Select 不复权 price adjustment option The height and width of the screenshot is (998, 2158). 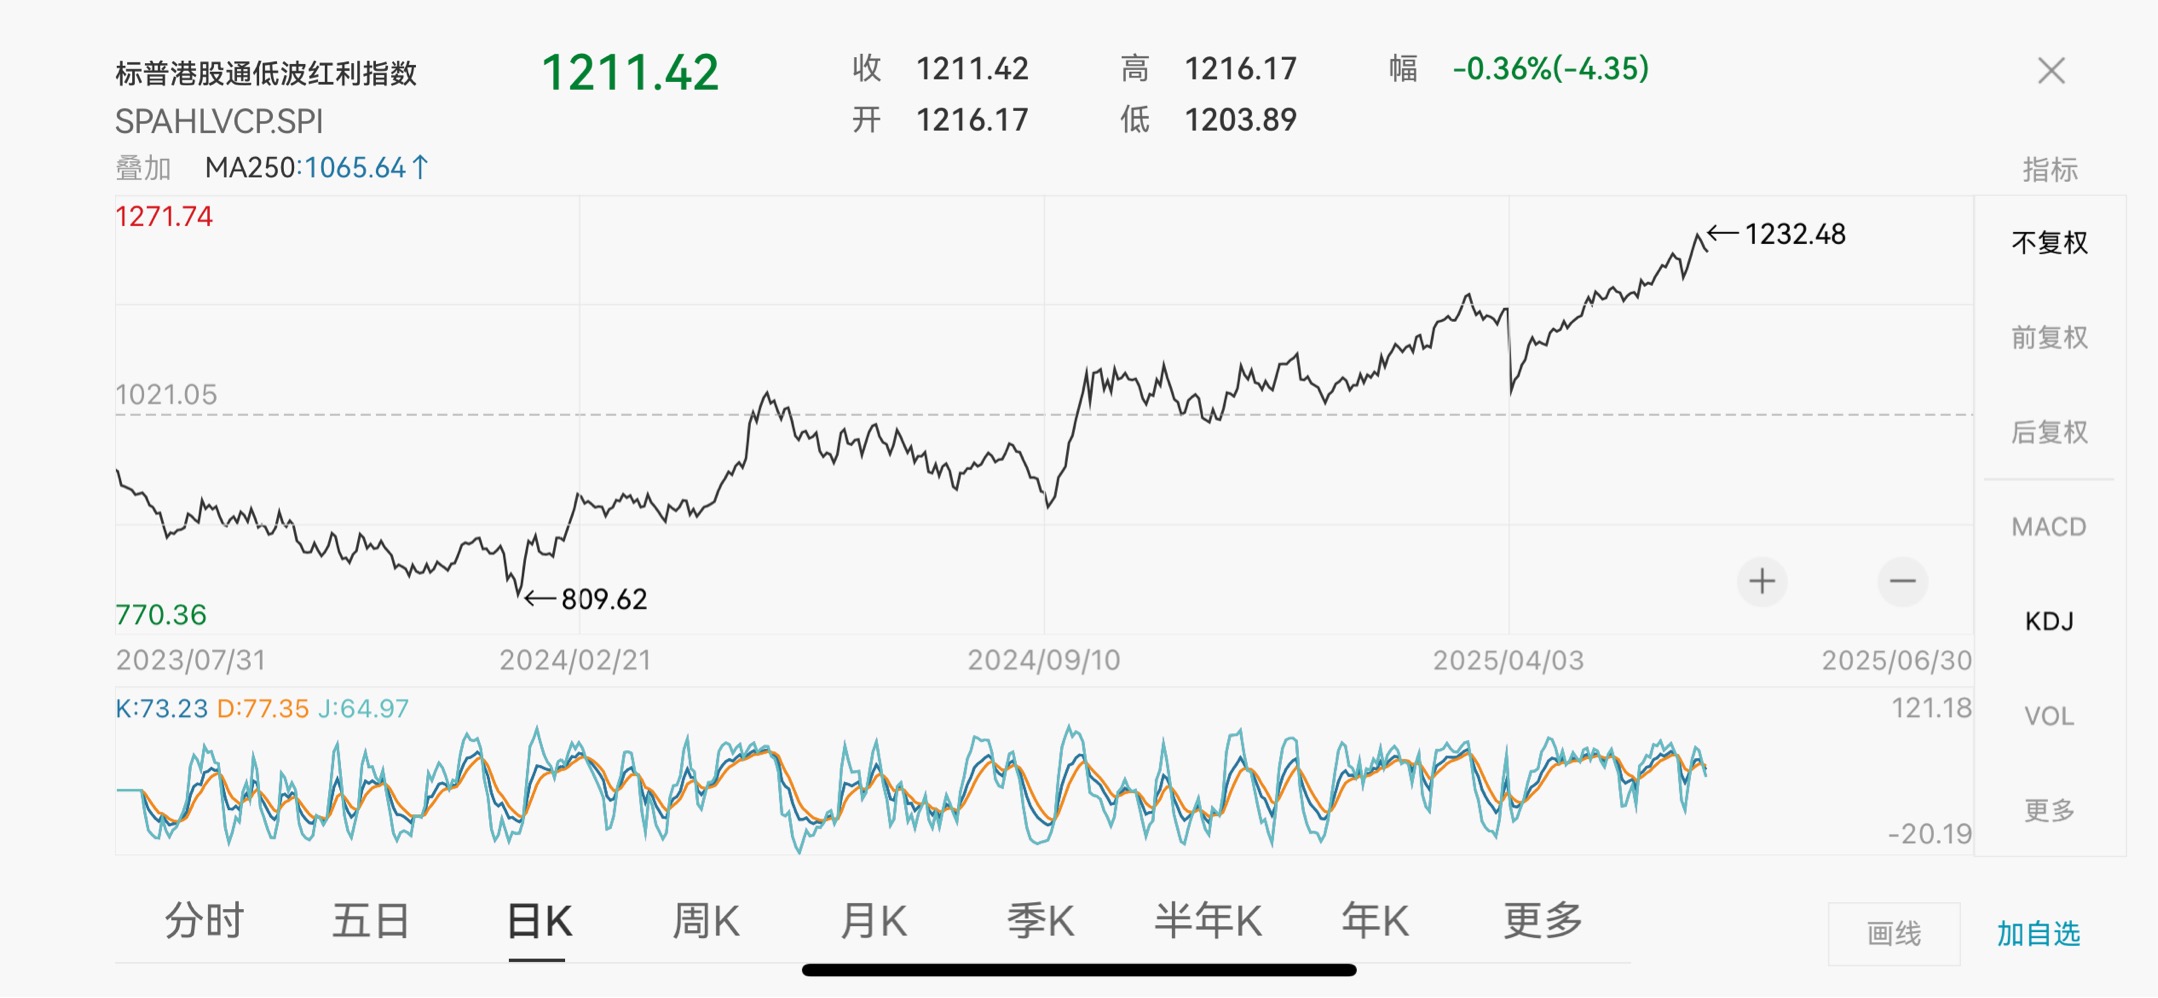pos(2049,243)
